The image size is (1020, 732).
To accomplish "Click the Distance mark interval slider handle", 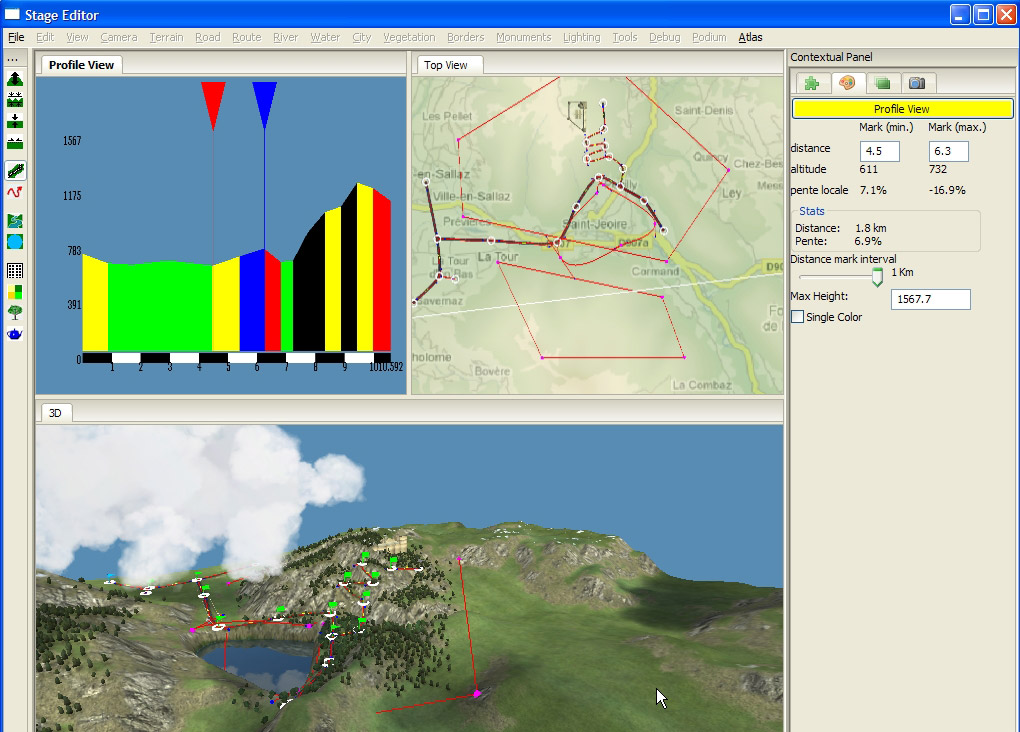I will pyautogui.click(x=878, y=276).
